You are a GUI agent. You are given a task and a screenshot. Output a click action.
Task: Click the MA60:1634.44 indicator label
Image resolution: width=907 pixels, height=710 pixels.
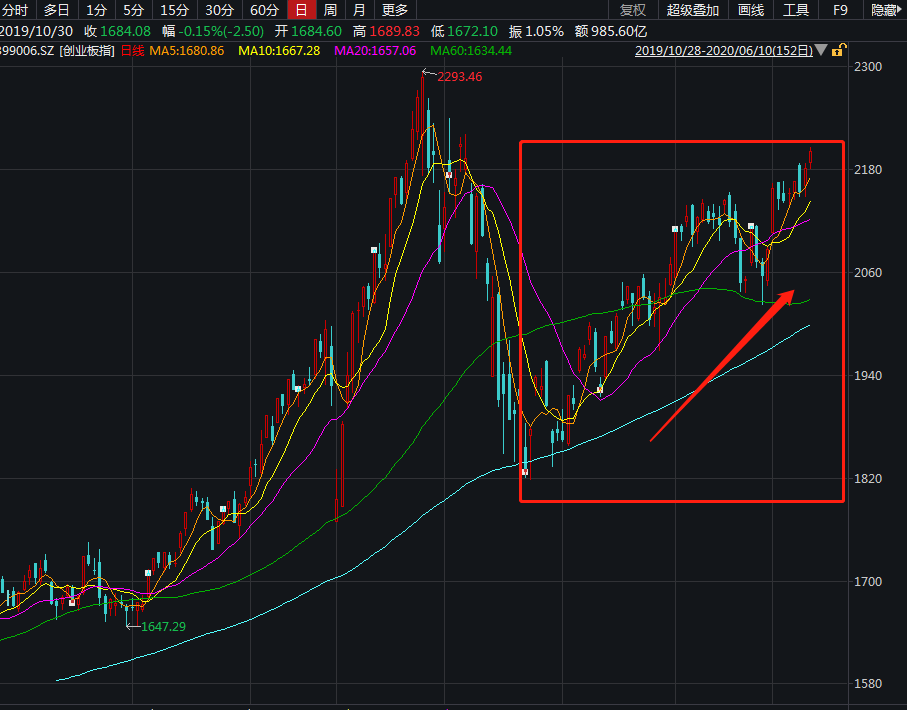[x=471, y=51]
